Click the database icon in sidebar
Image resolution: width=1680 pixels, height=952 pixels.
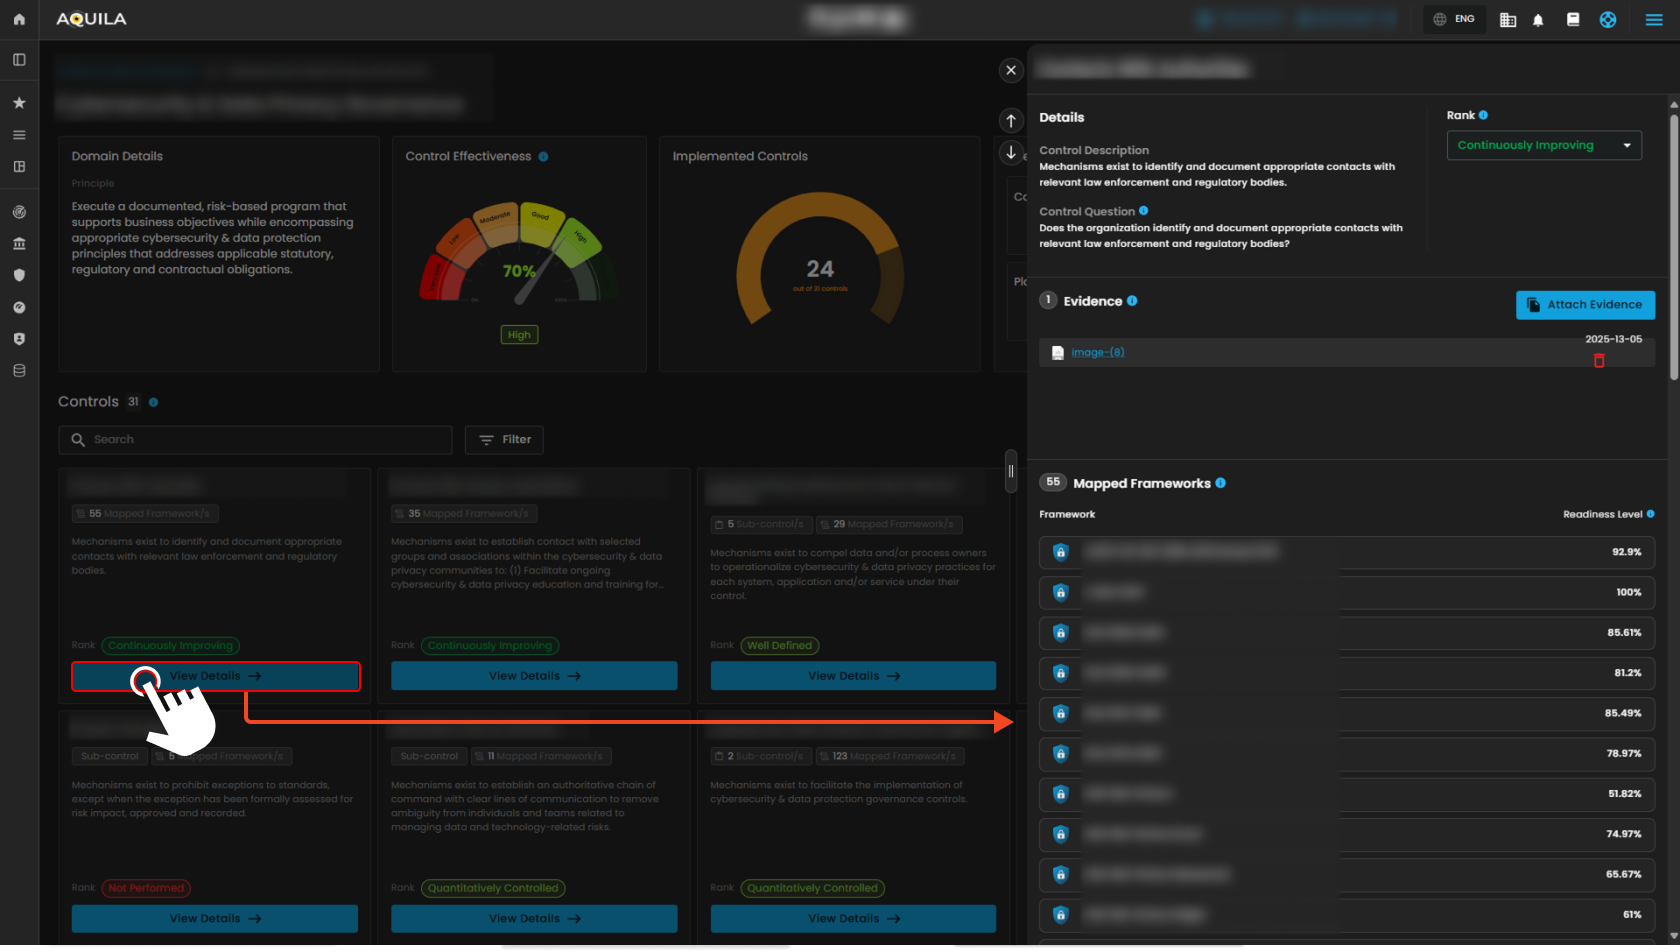(19, 371)
